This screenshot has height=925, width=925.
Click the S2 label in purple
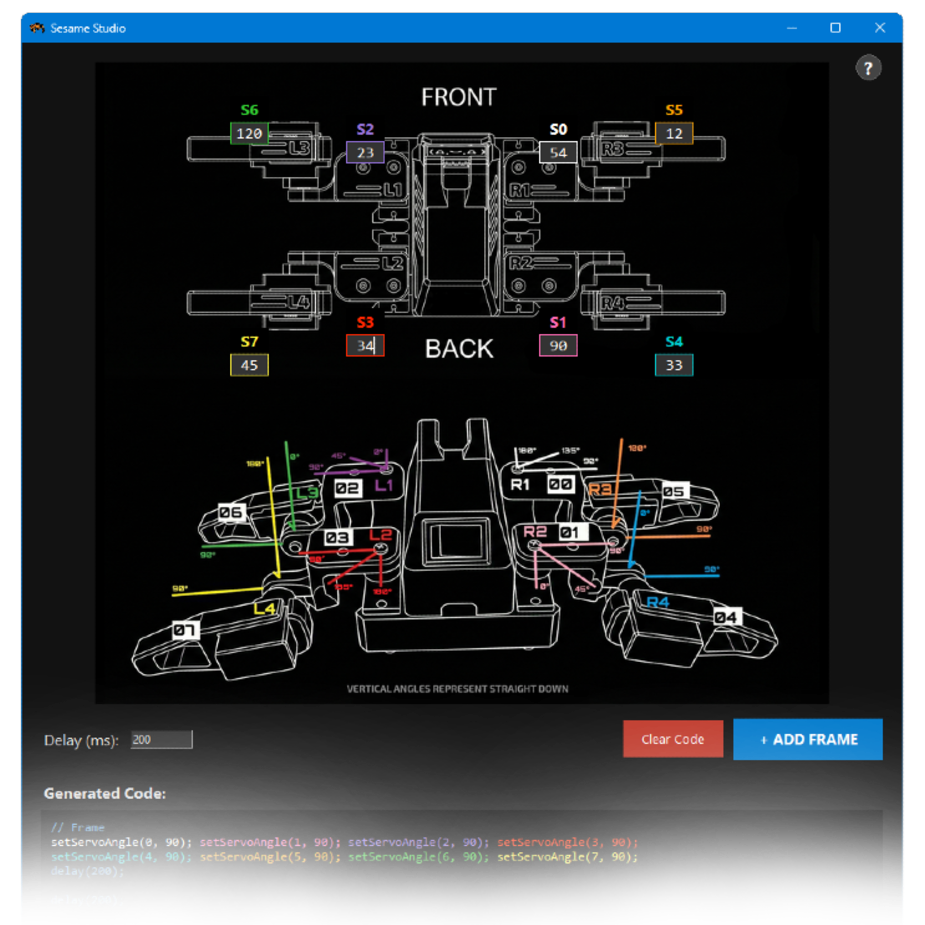pos(365,129)
